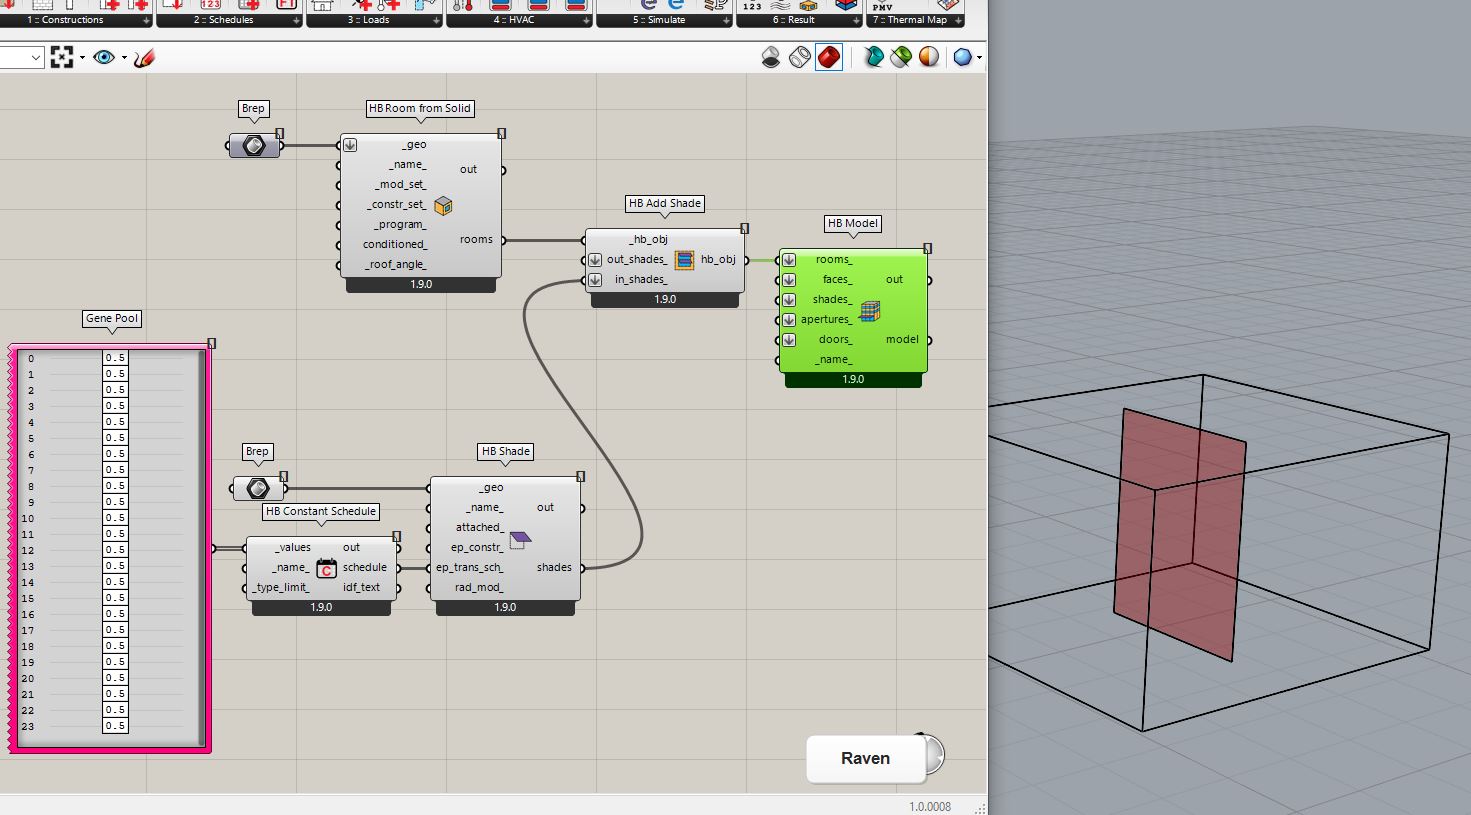
Task: Disable preview with the no-preview icon
Action: pyautogui.click(x=771, y=58)
